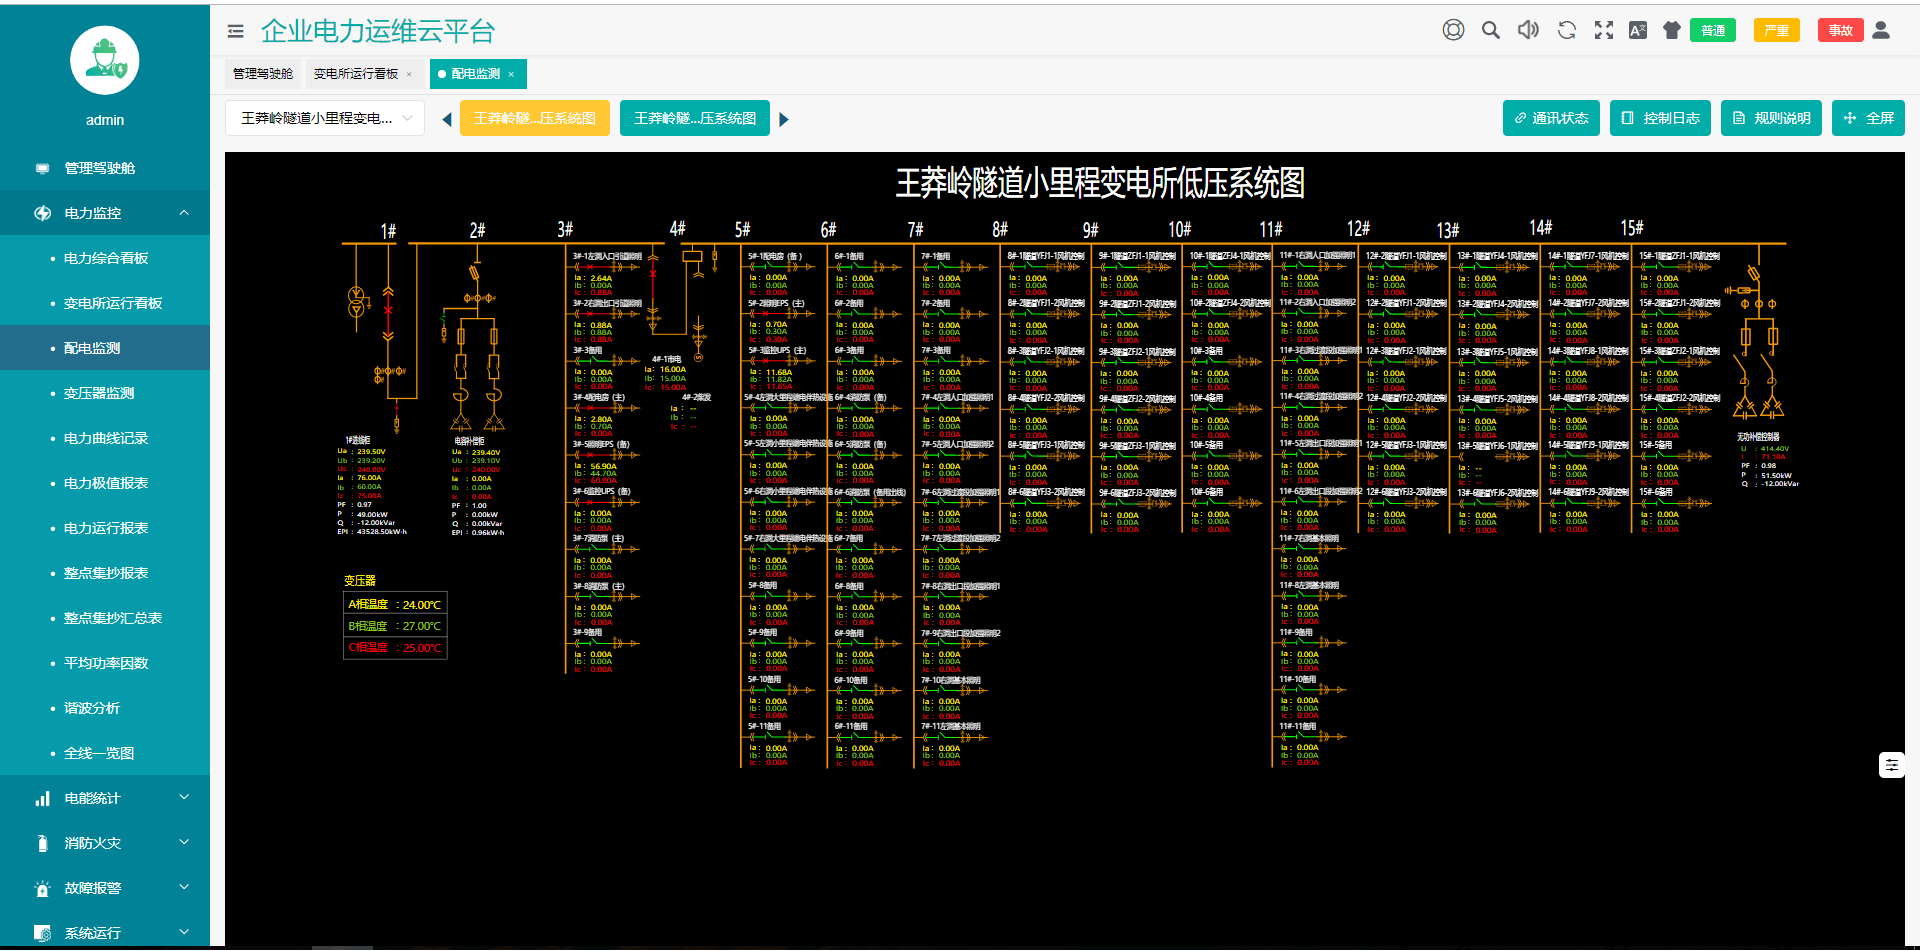The width and height of the screenshot is (1920, 951).
Task: Click the A相温度 24.00℃ reading
Action: click(395, 604)
